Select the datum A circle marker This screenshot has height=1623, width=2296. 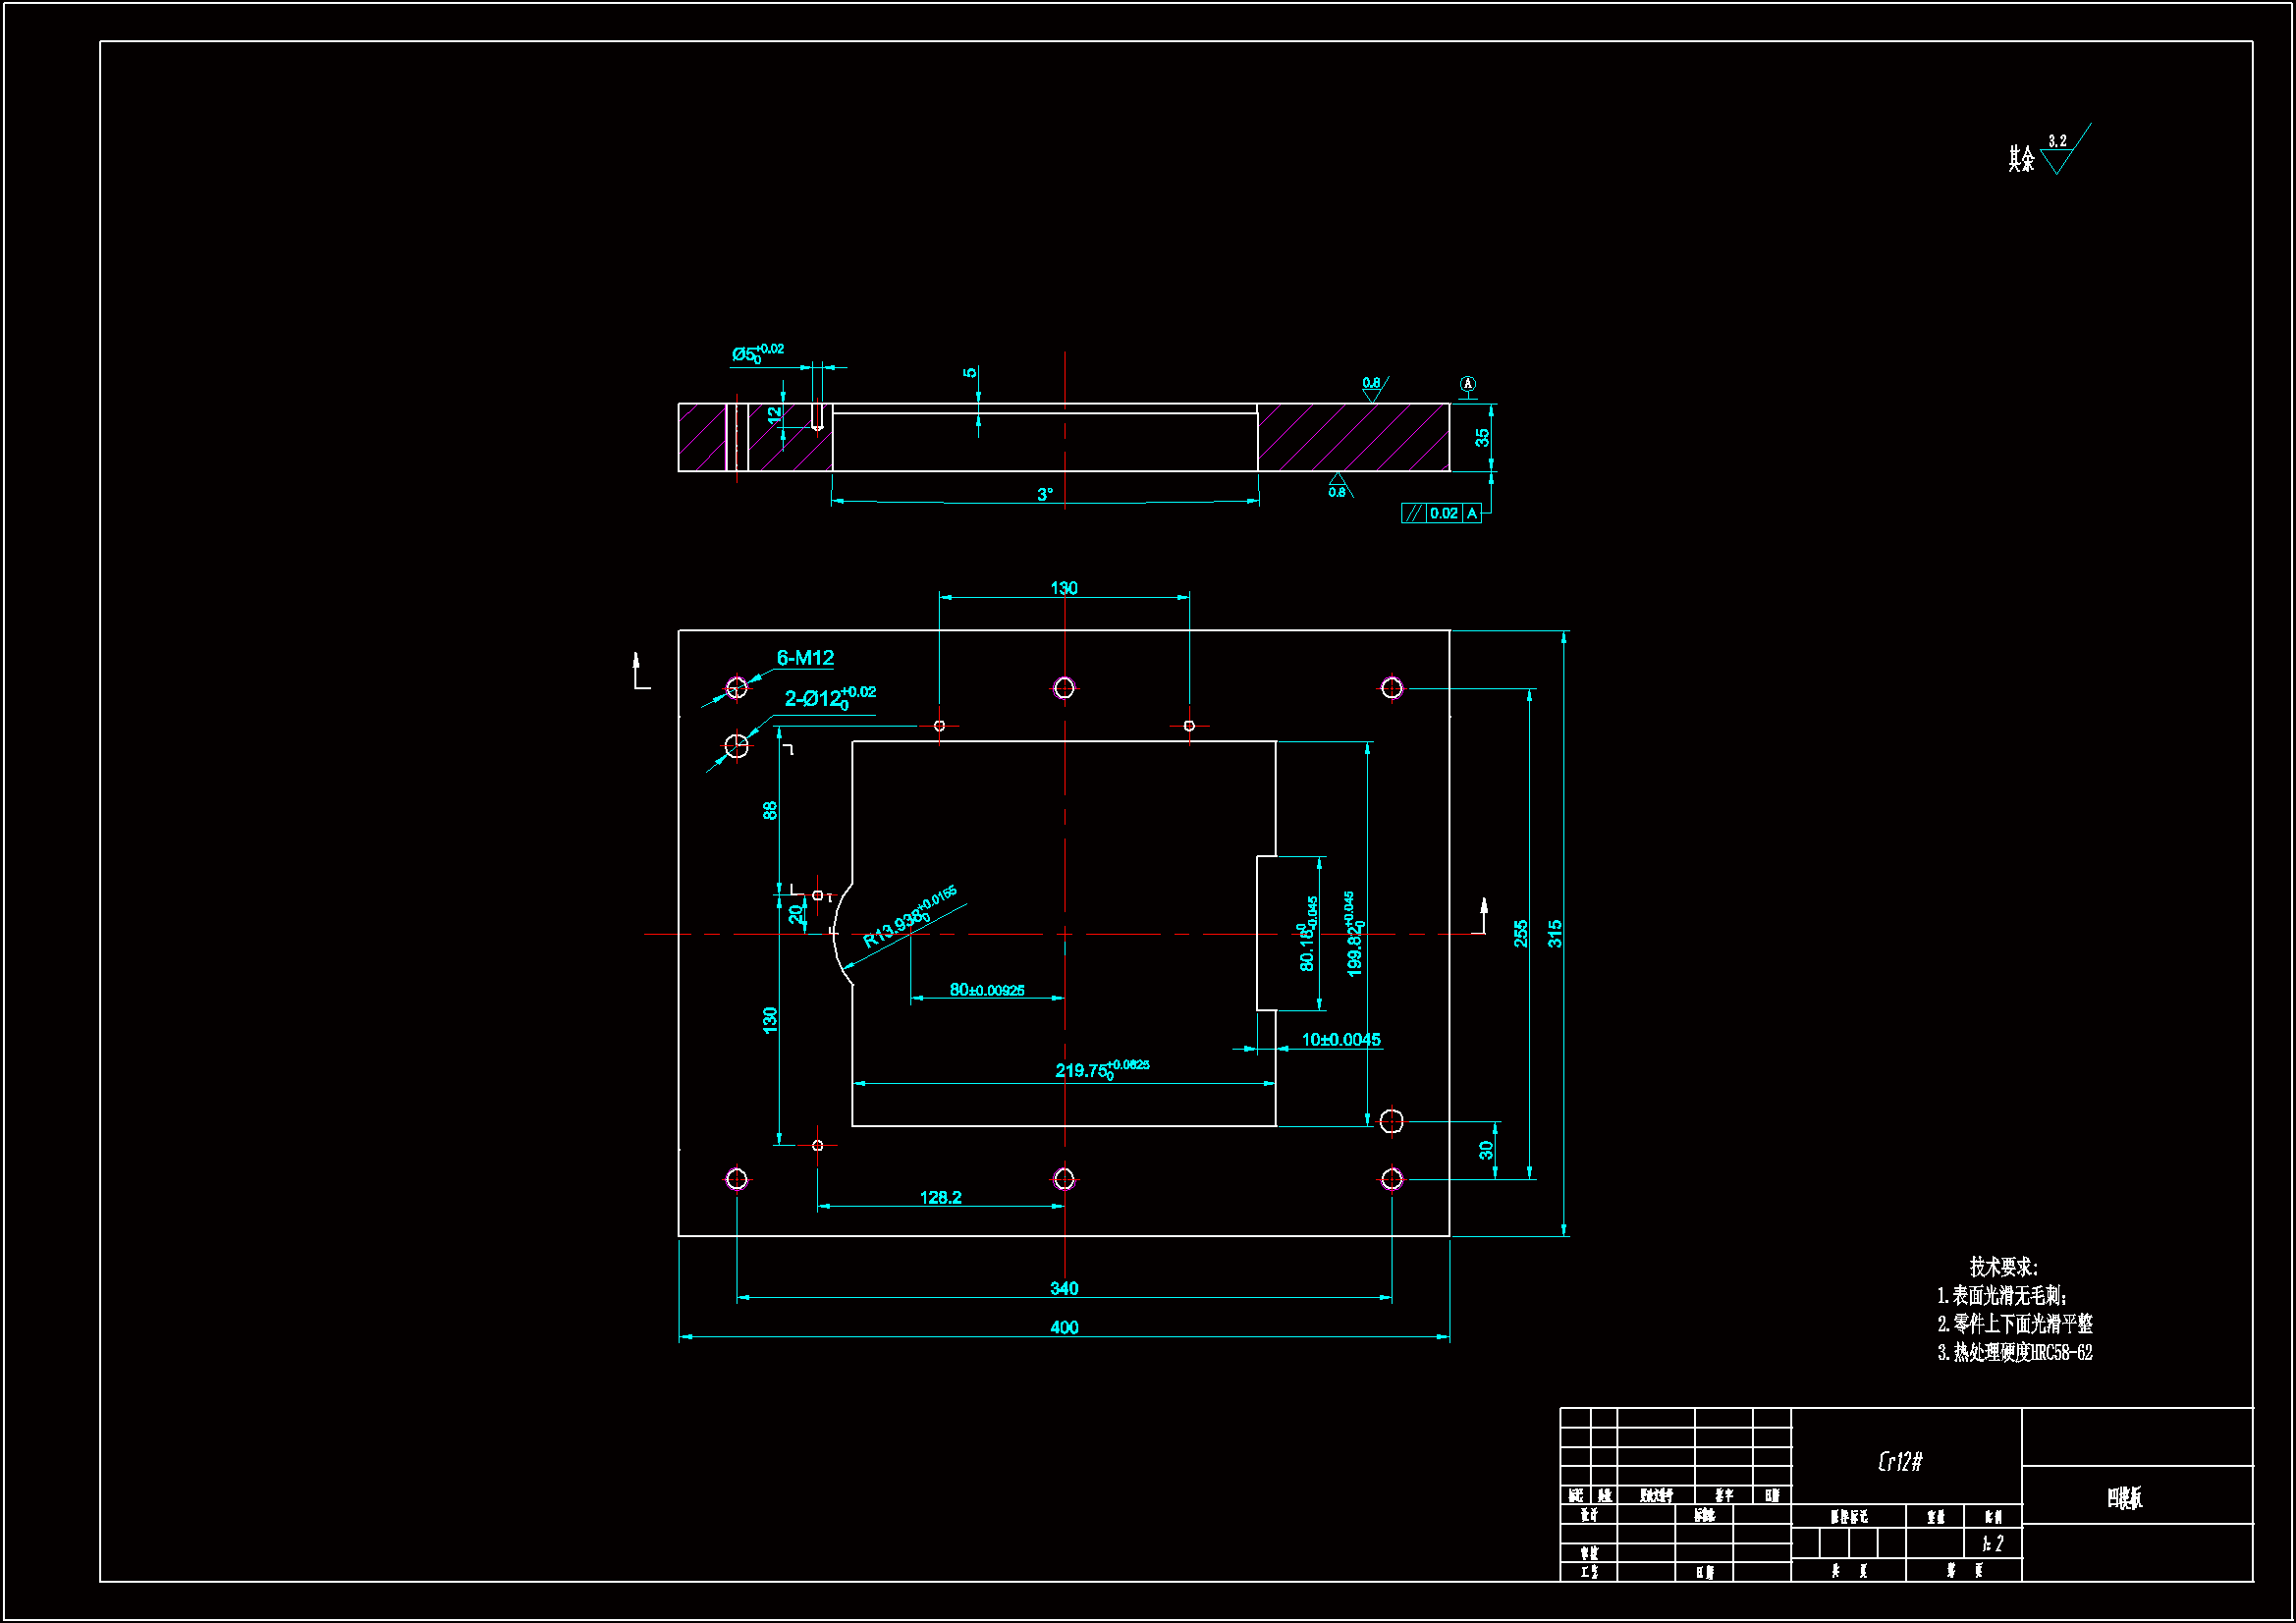point(1468,384)
